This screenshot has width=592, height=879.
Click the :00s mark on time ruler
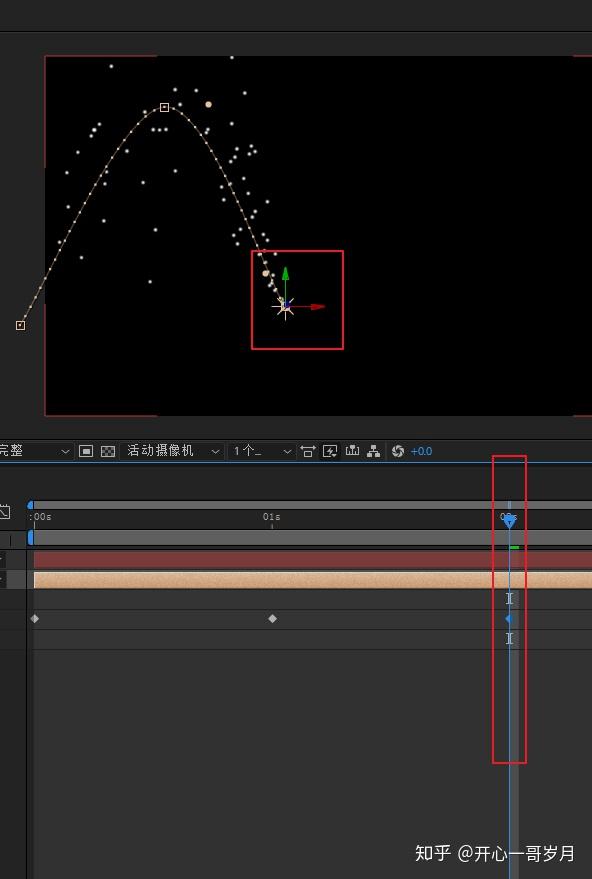(40, 517)
